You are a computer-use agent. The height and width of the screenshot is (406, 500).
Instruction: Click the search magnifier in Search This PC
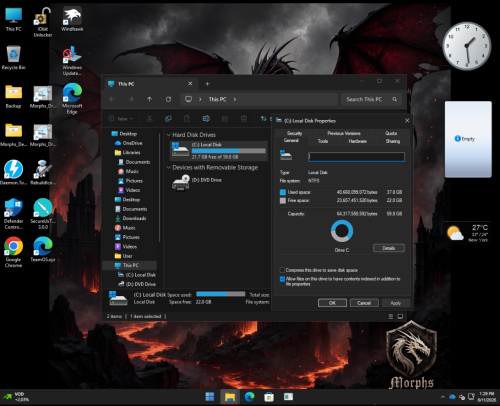click(395, 99)
